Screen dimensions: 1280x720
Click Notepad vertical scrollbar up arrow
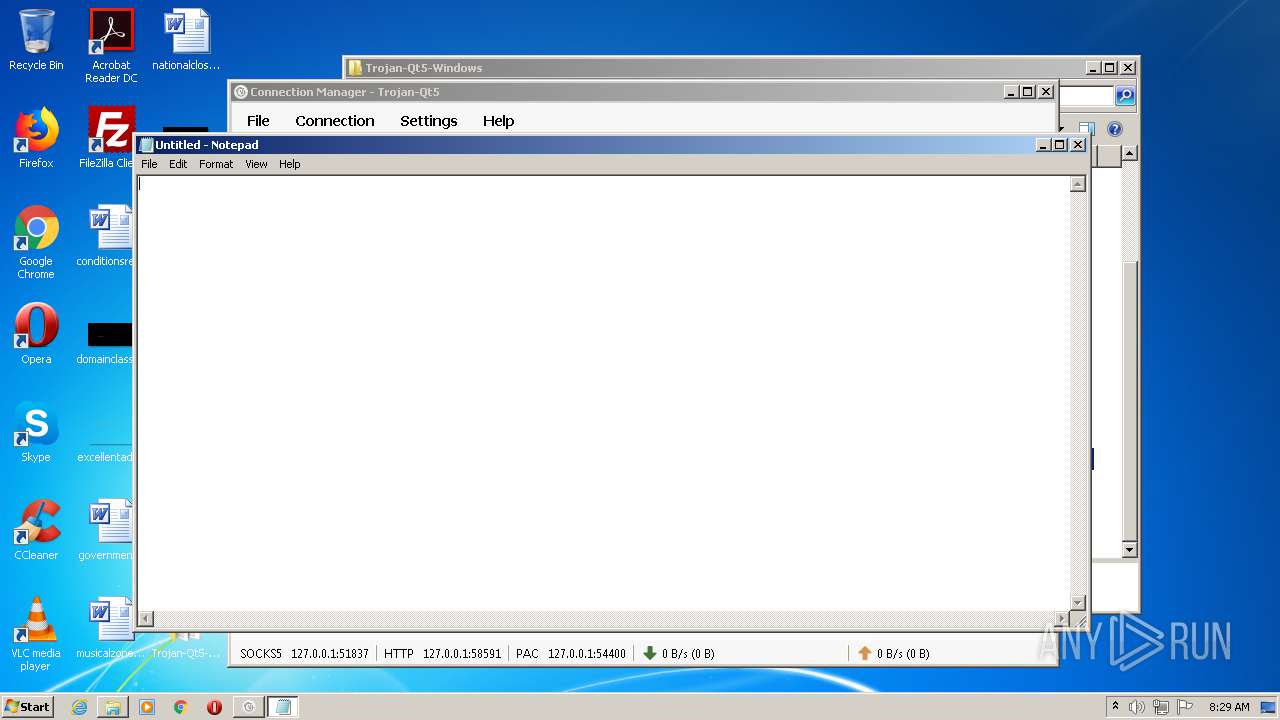(x=1078, y=184)
